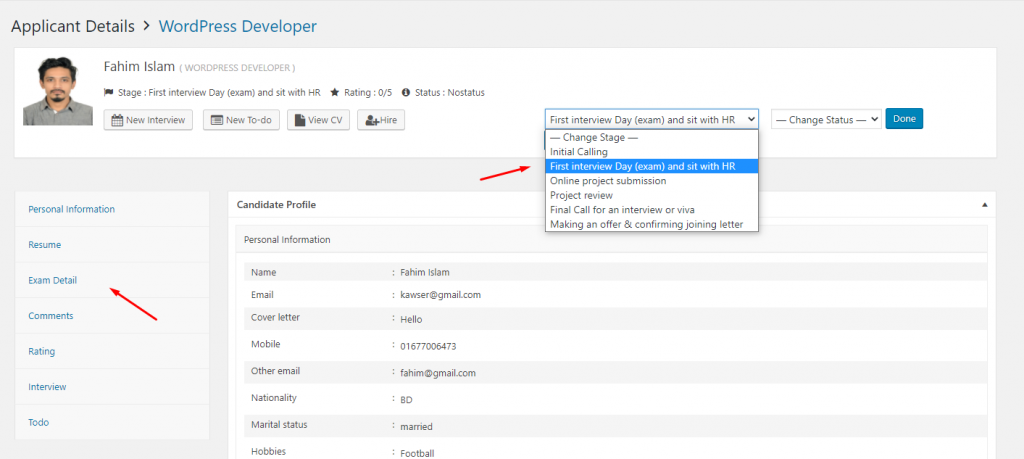
Task: Click the email kawser@gmail.com
Action: point(441,294)
